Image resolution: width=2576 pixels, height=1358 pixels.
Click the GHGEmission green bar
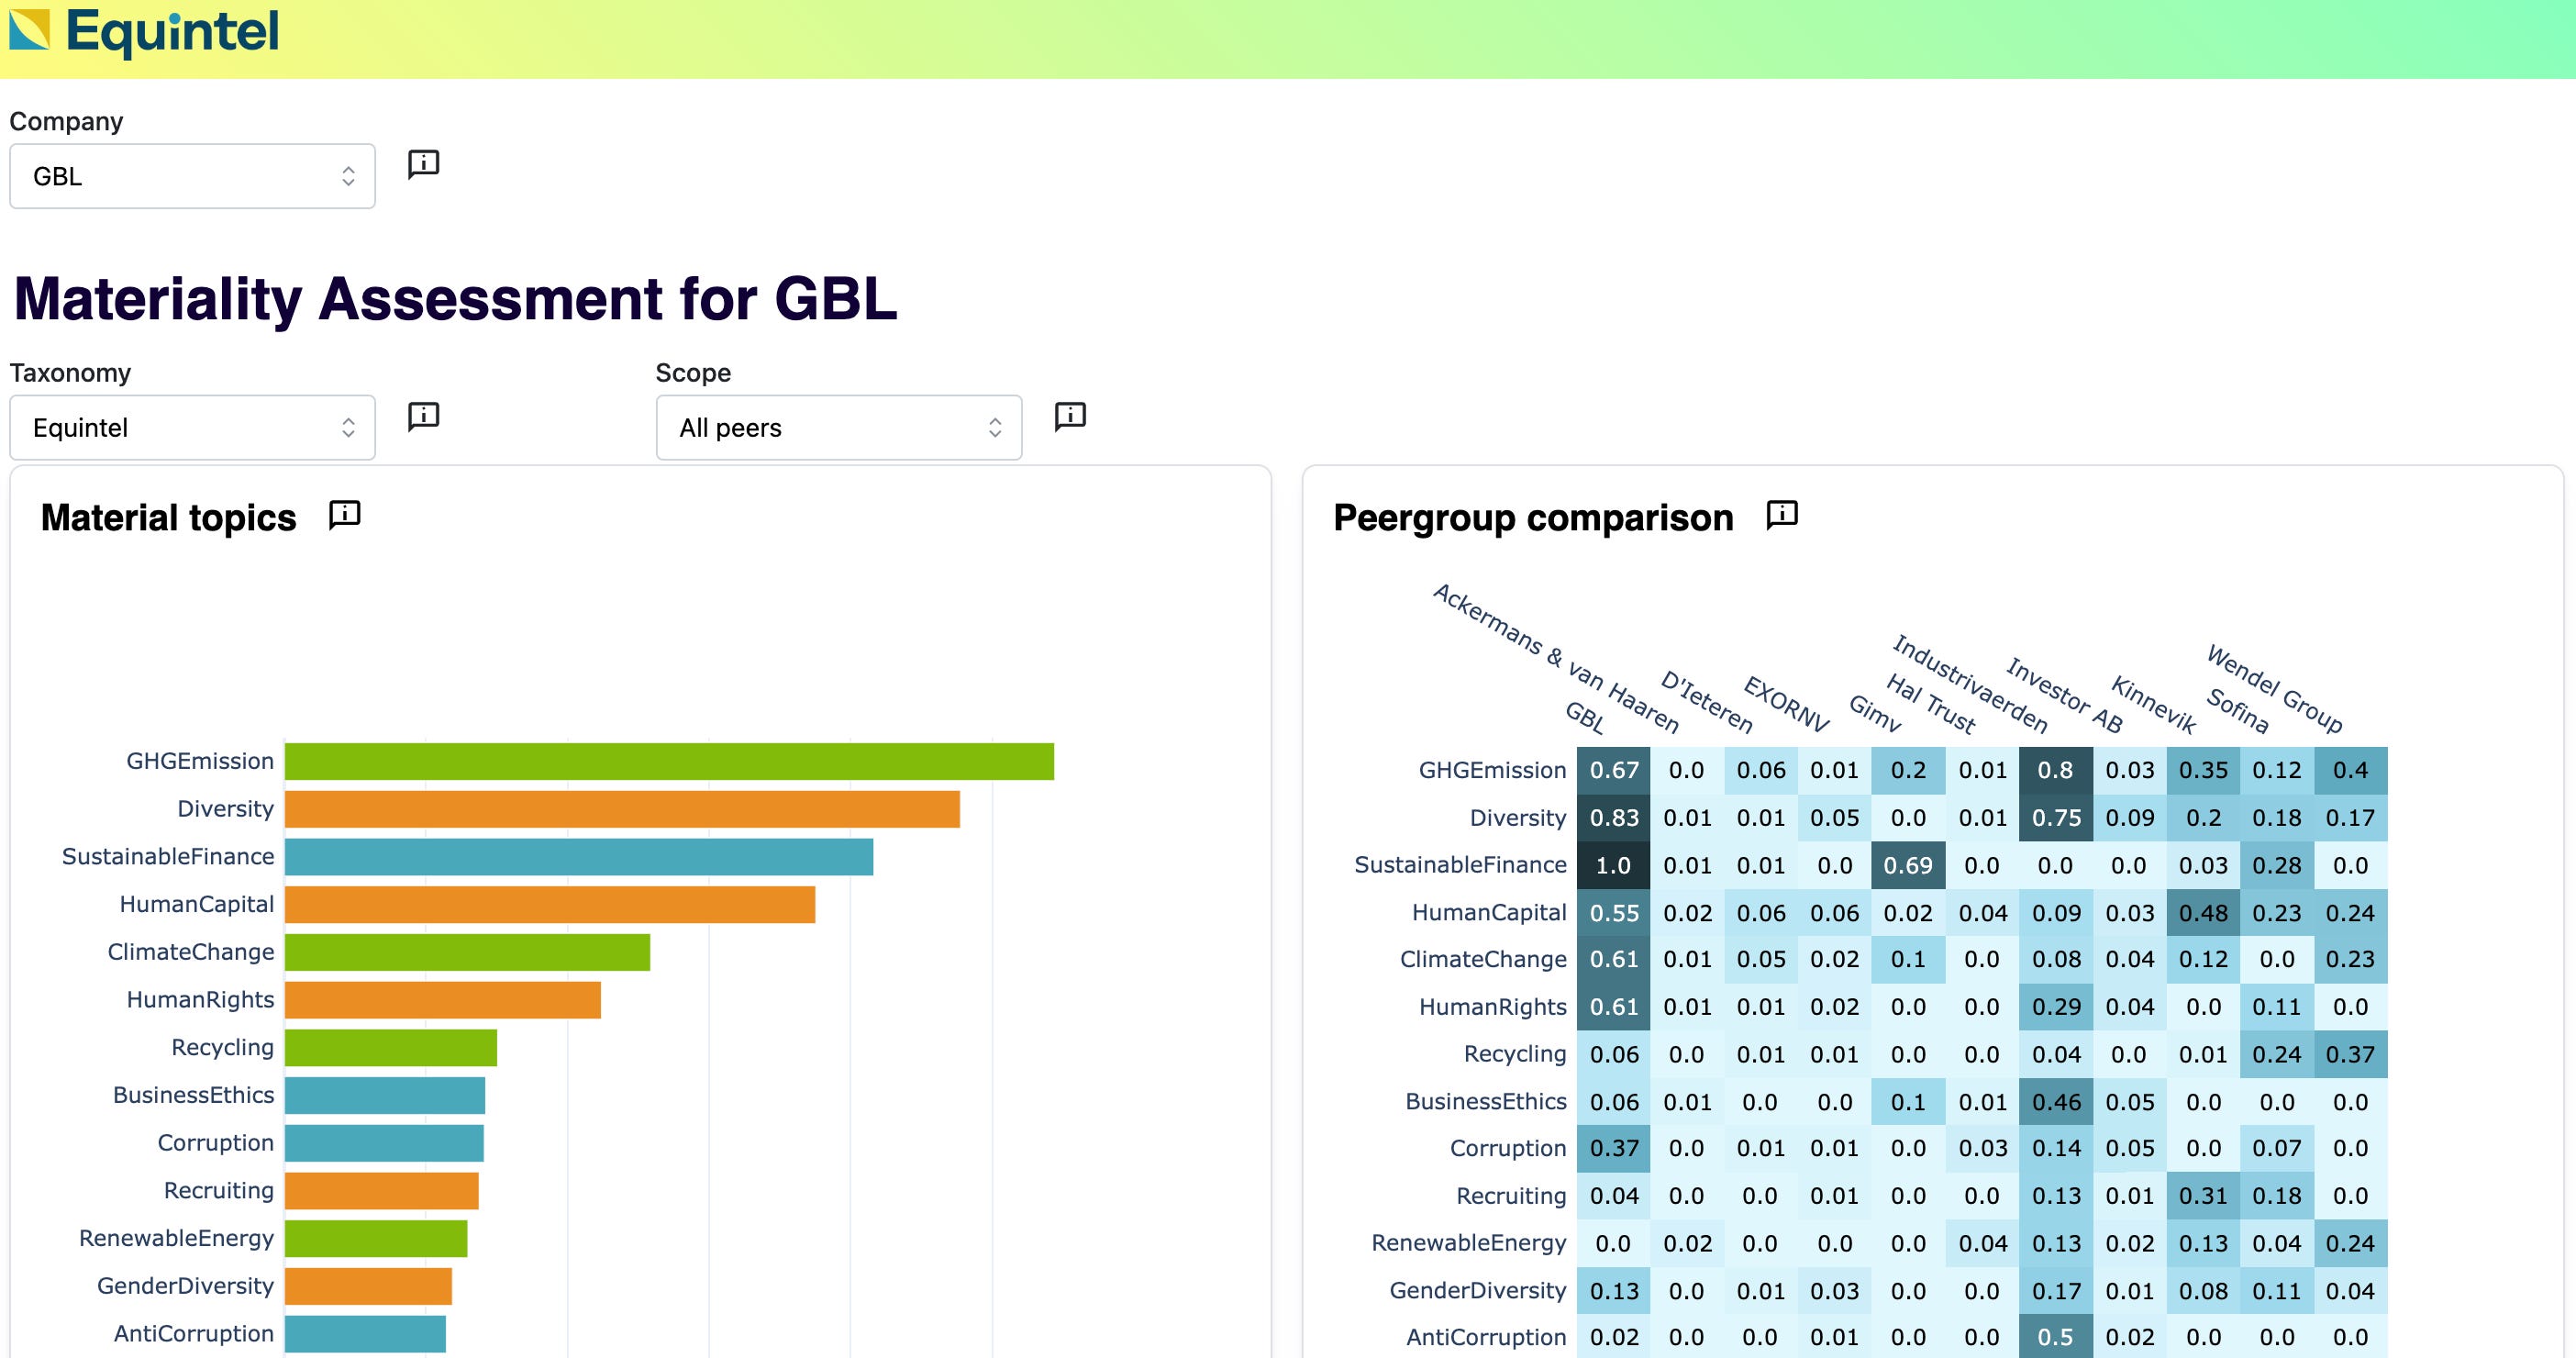pyautogui.click(x=669, y=761)
